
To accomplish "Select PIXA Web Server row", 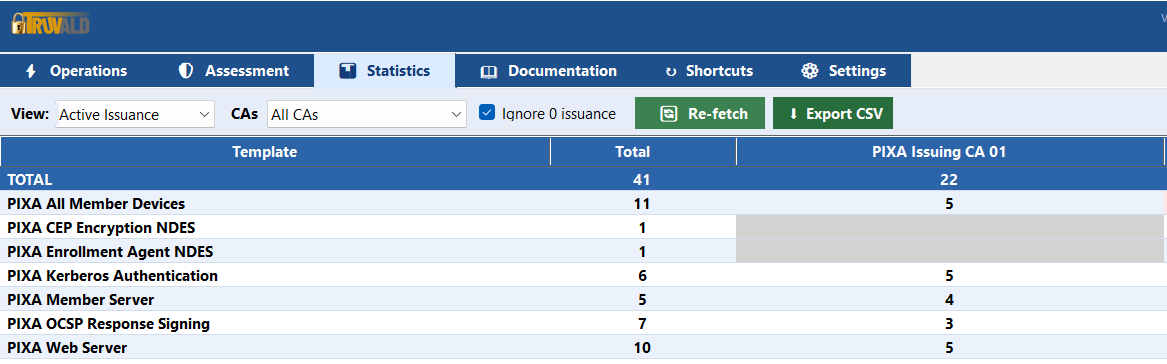I will pos(584,348).
